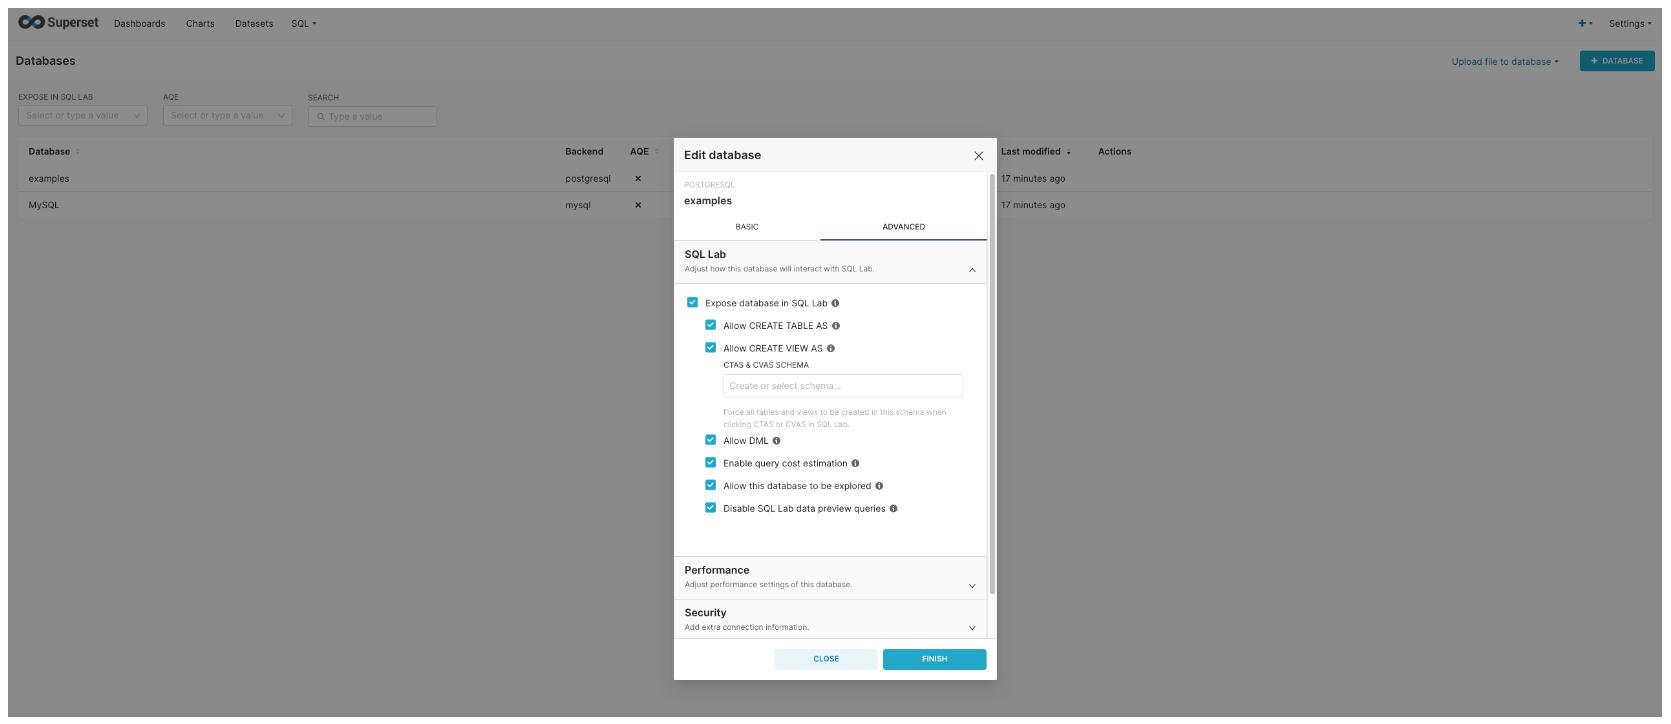Click info icon next to Allow CREATE VIEW AS
This screenshot has width=1671, height=724.
831,349
